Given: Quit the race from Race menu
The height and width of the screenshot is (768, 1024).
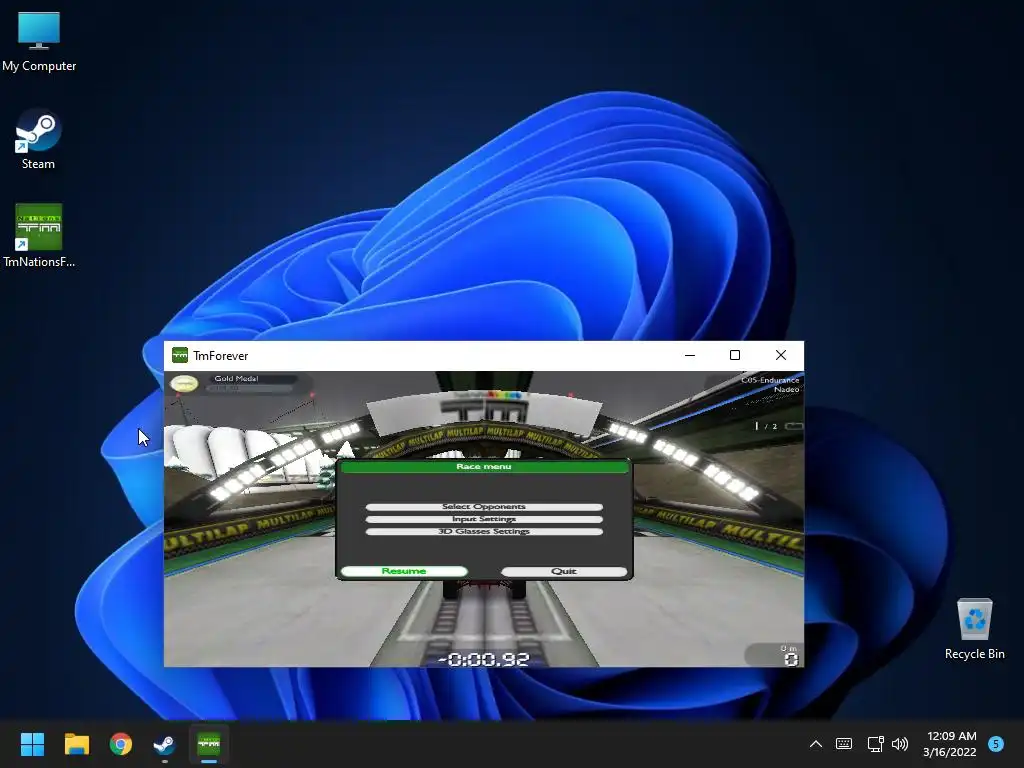Looking at the screenshot, I should 564,571.
